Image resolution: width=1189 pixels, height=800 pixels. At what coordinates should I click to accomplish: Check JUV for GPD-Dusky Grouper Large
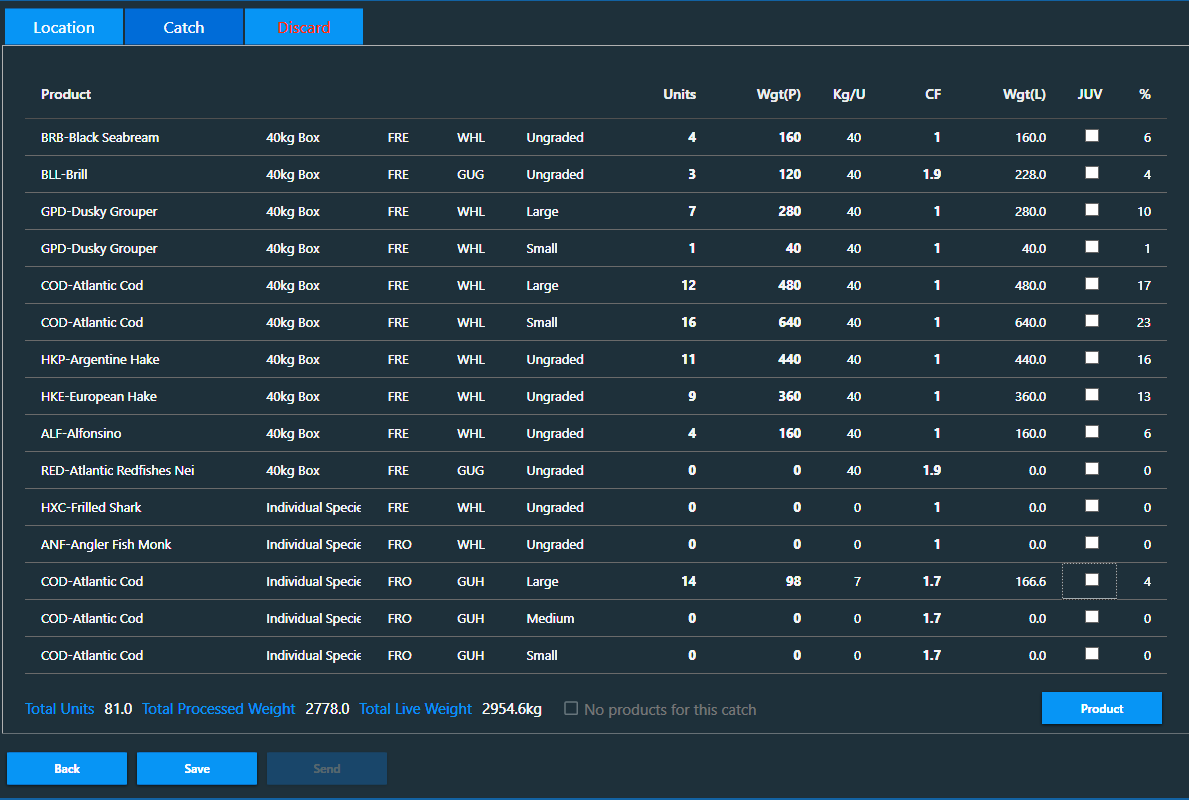coord(1091,209)
